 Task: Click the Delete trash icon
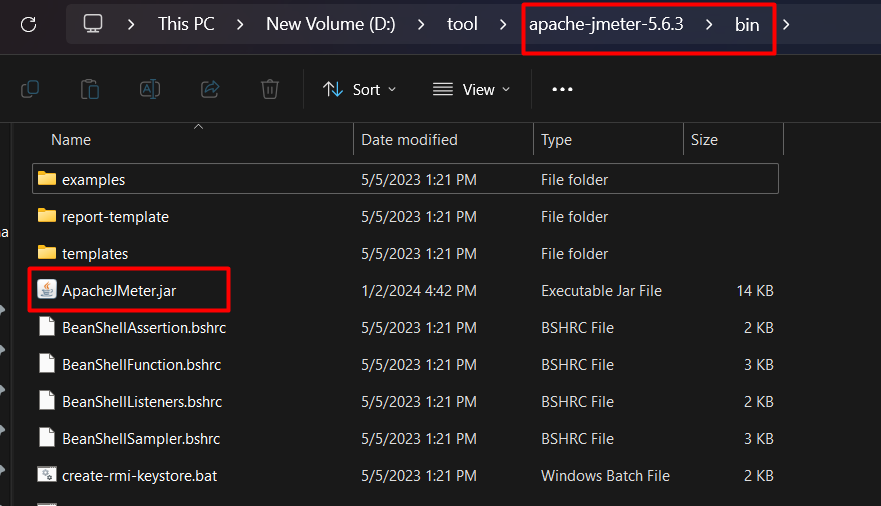(x=270, y=89)
